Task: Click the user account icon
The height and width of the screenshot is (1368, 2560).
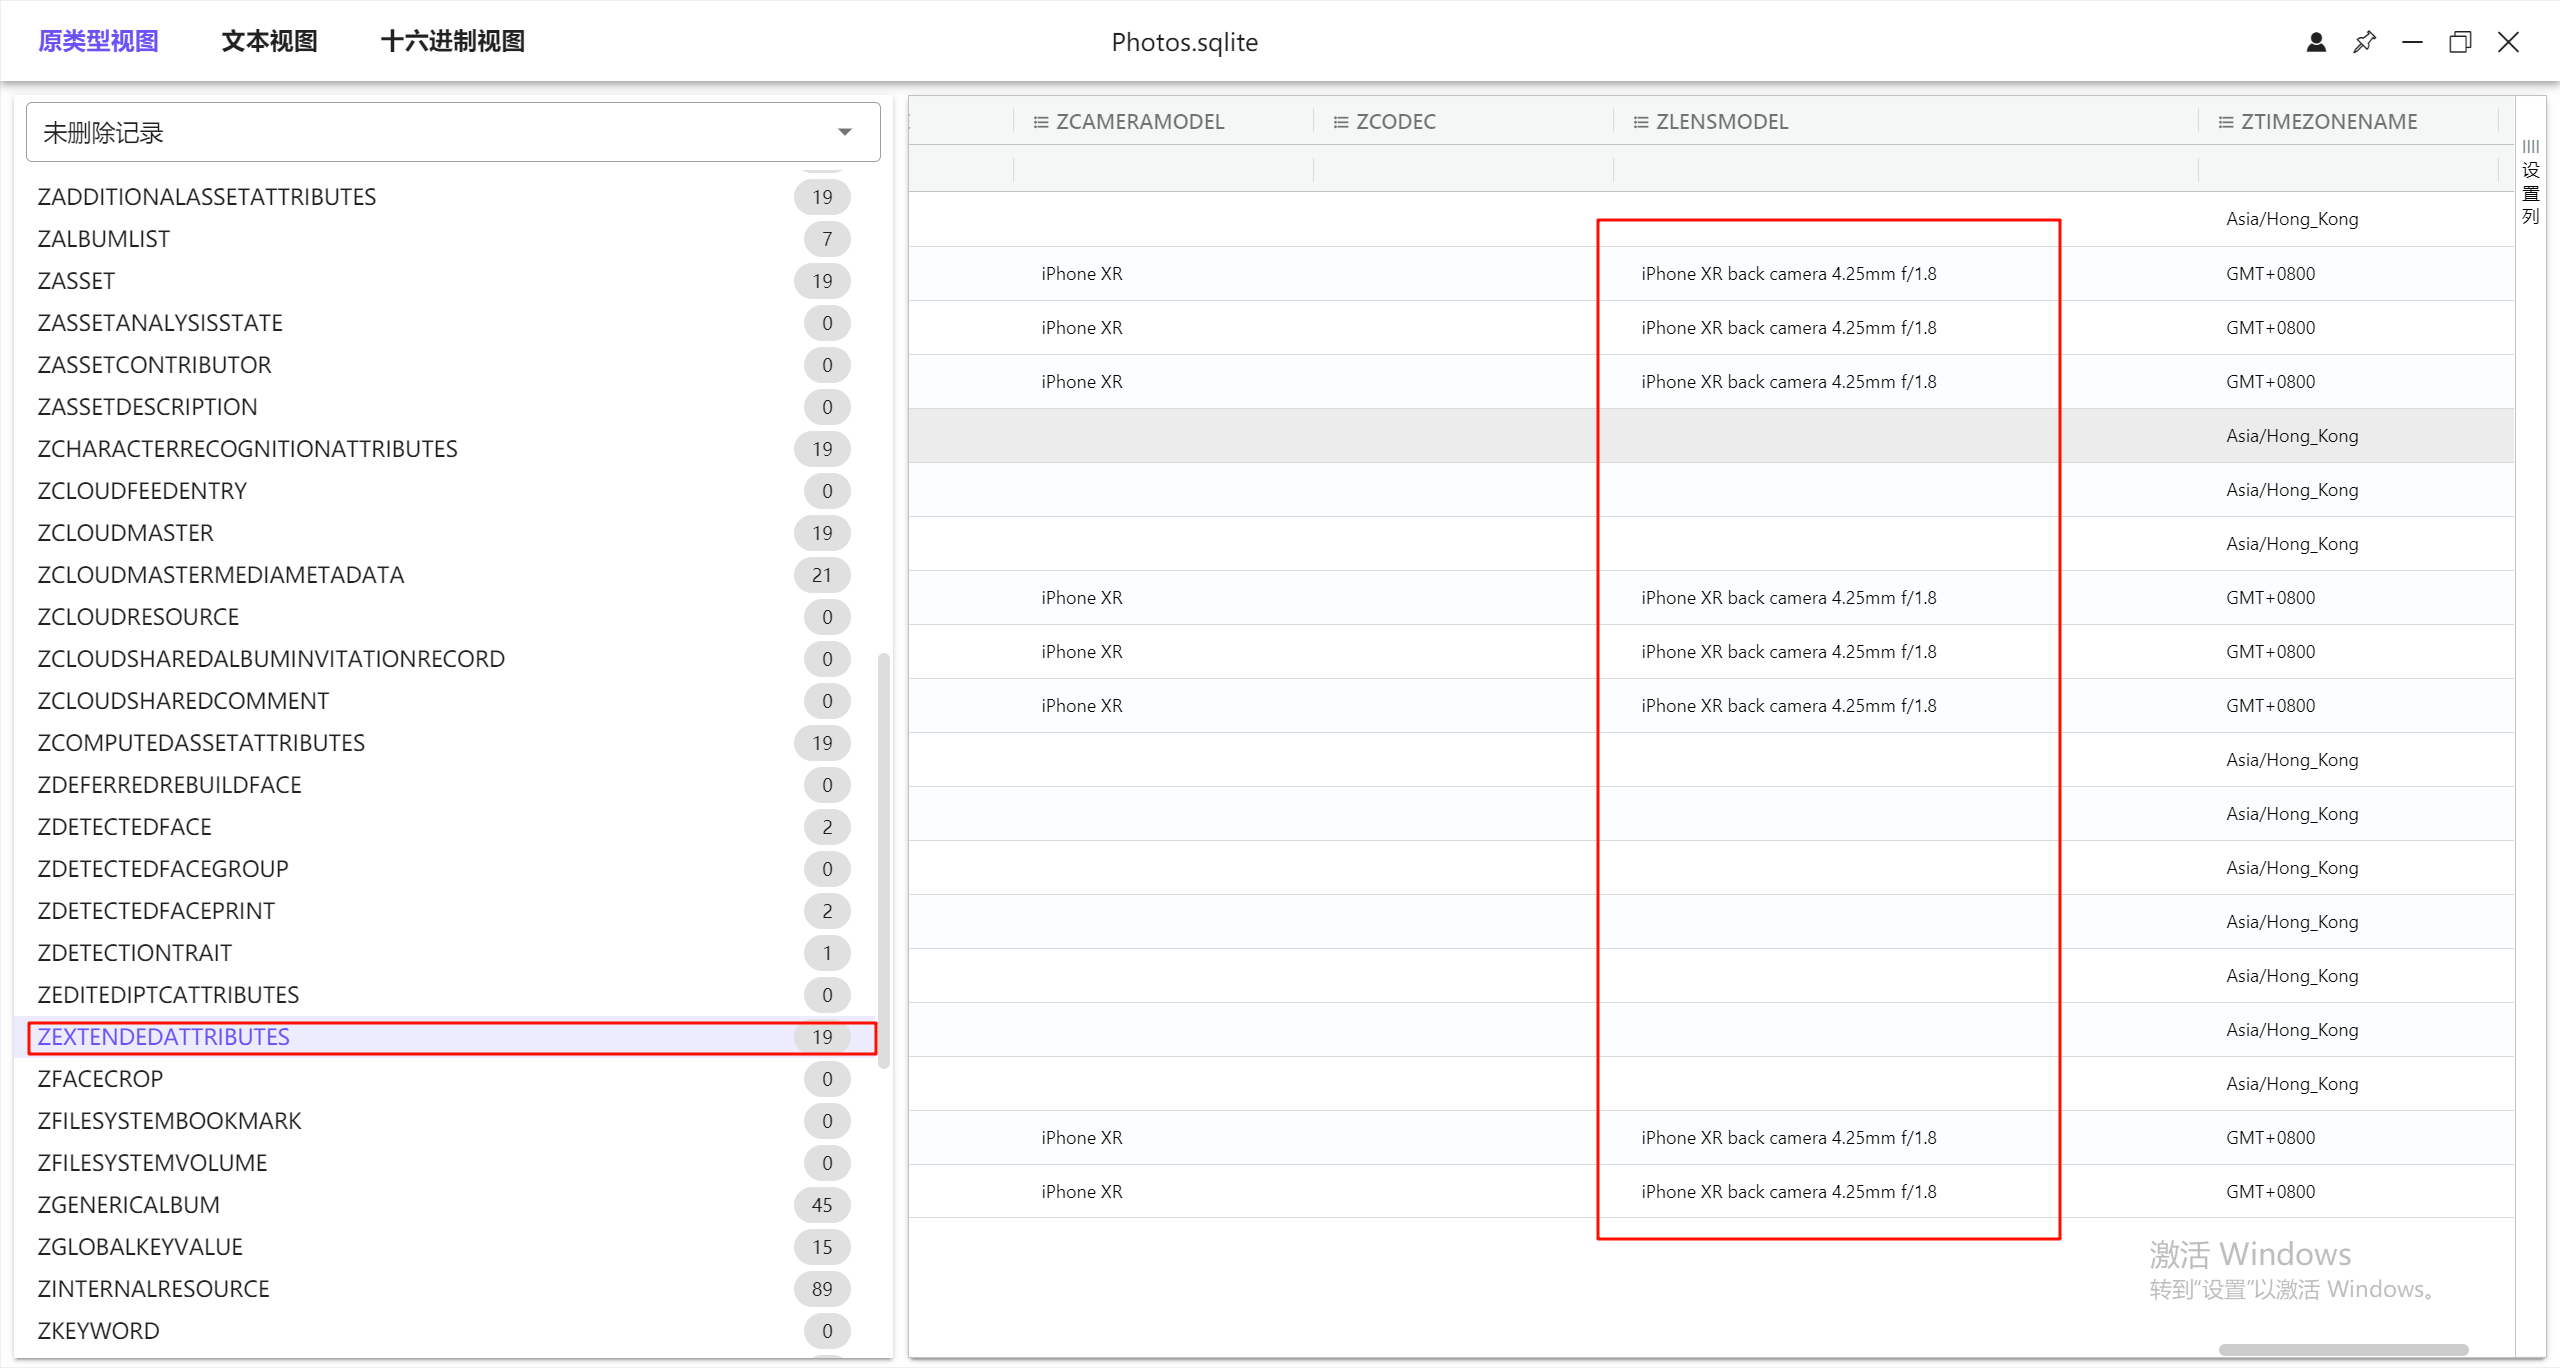Action: click(2316, 42)
